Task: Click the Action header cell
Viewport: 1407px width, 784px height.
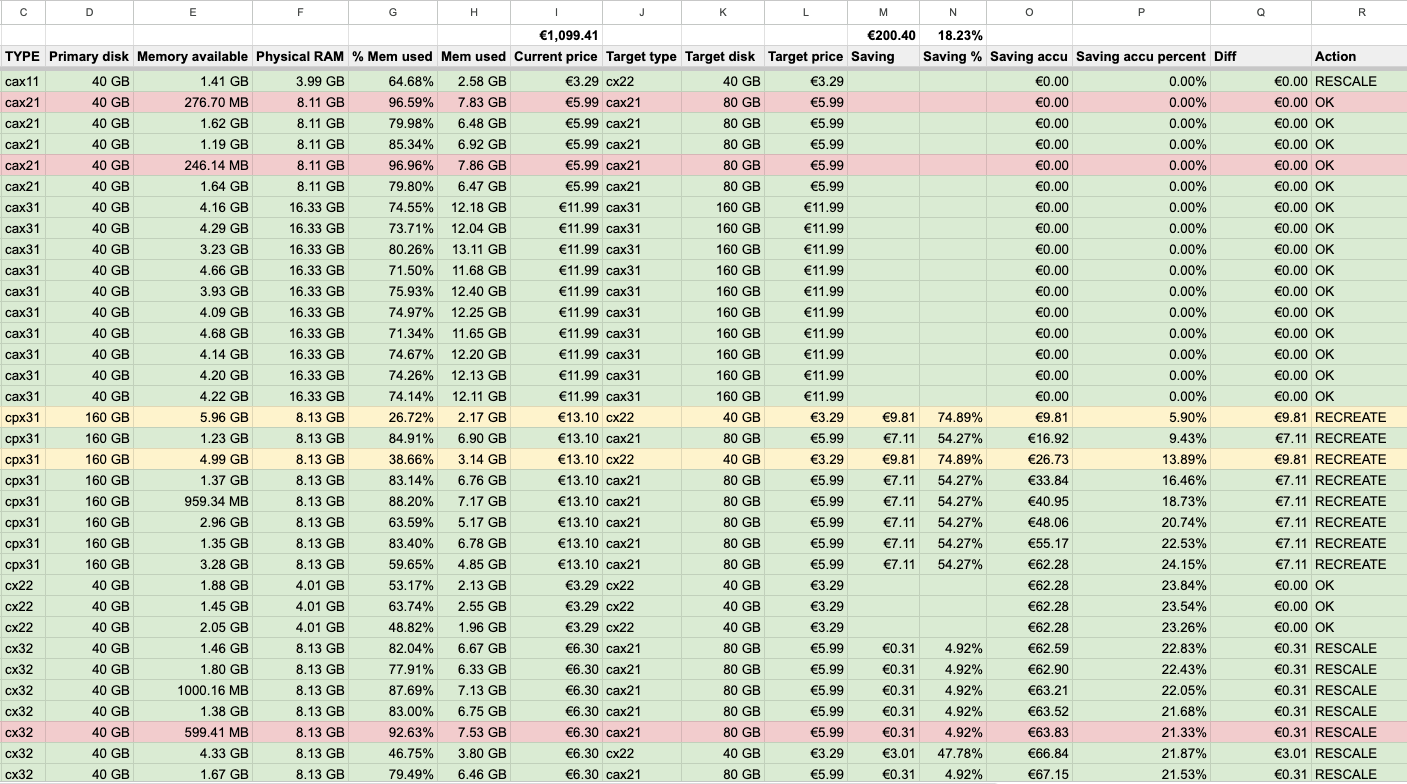Action: point(1361,56)
